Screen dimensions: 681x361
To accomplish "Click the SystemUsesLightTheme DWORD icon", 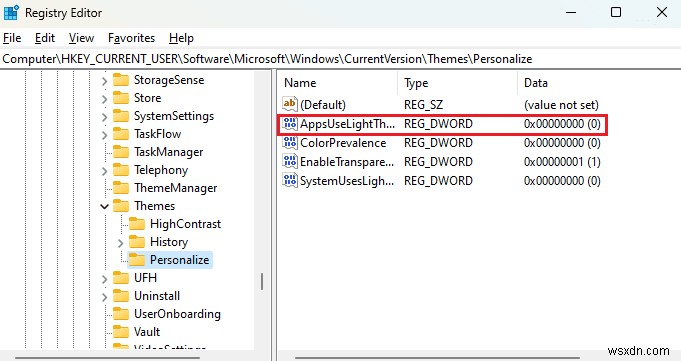I will 290,181.
